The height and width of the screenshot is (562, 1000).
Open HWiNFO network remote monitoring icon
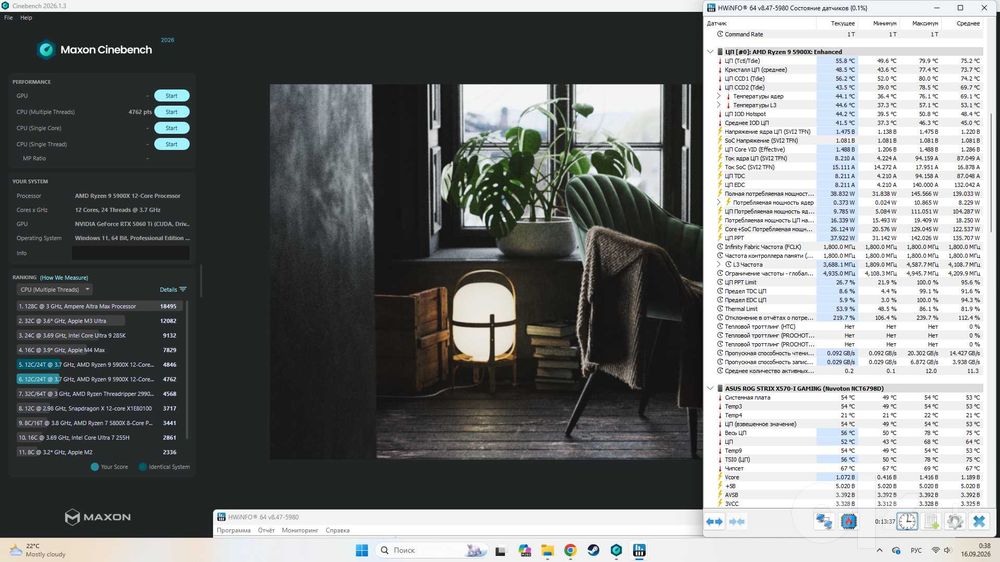click(x=824, y=521)
